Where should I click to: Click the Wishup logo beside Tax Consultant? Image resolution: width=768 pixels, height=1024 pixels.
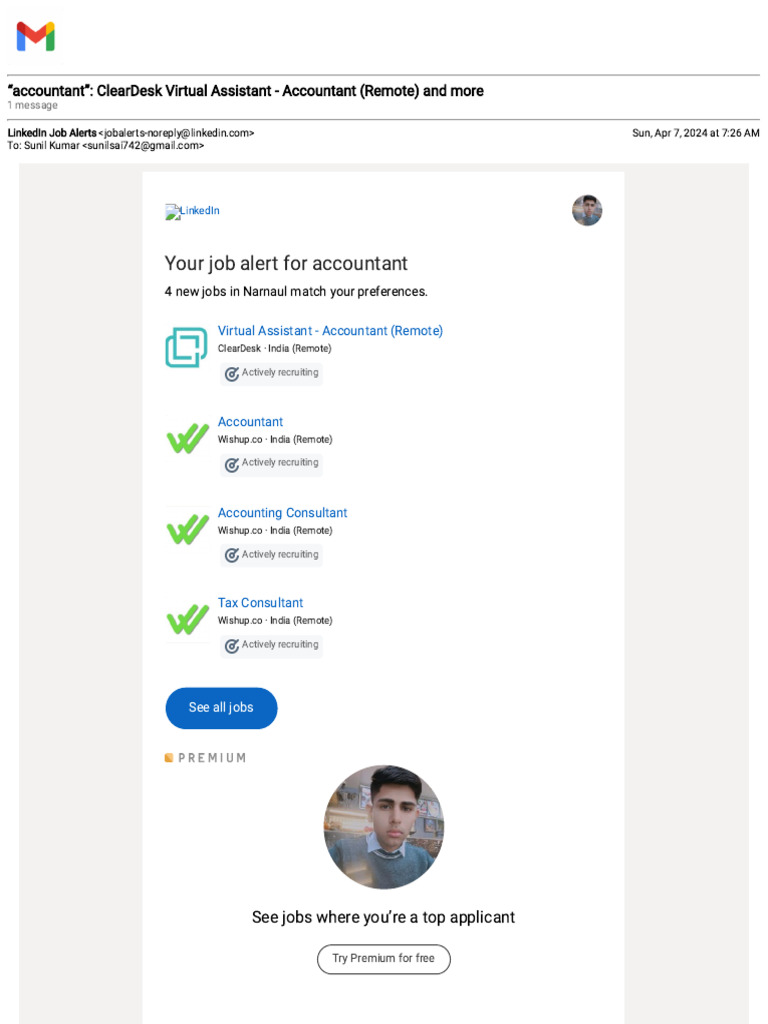point(187,619)
